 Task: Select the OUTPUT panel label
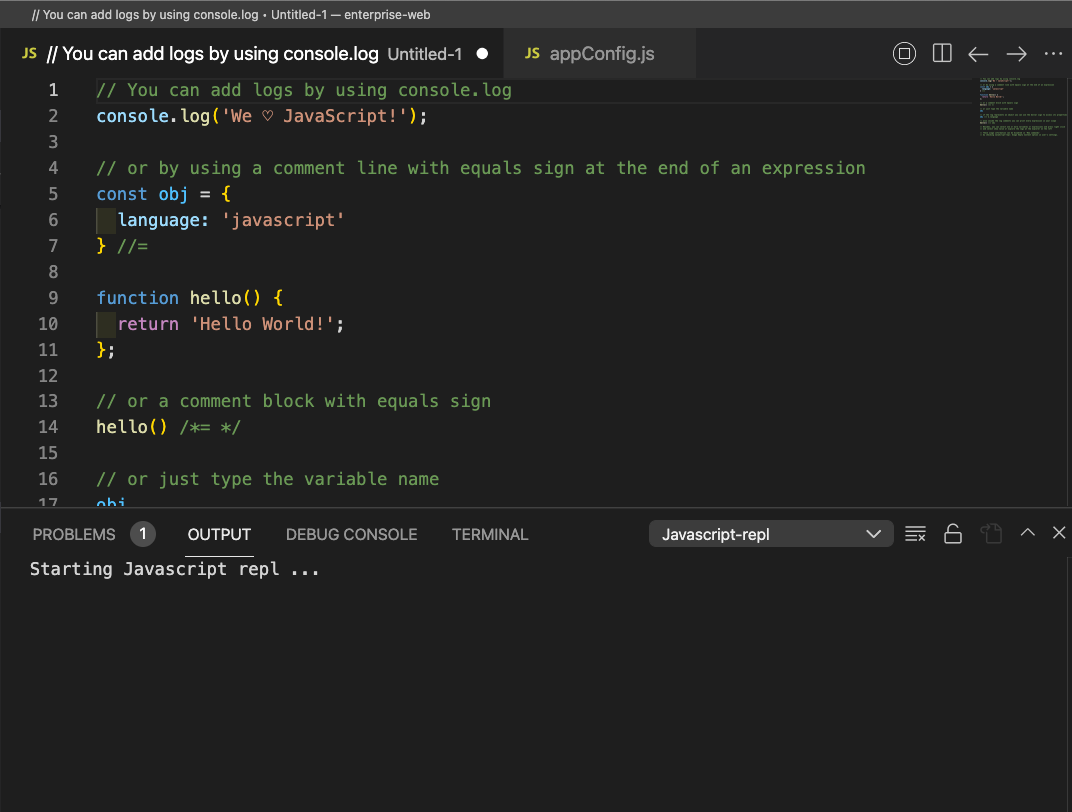219,534
